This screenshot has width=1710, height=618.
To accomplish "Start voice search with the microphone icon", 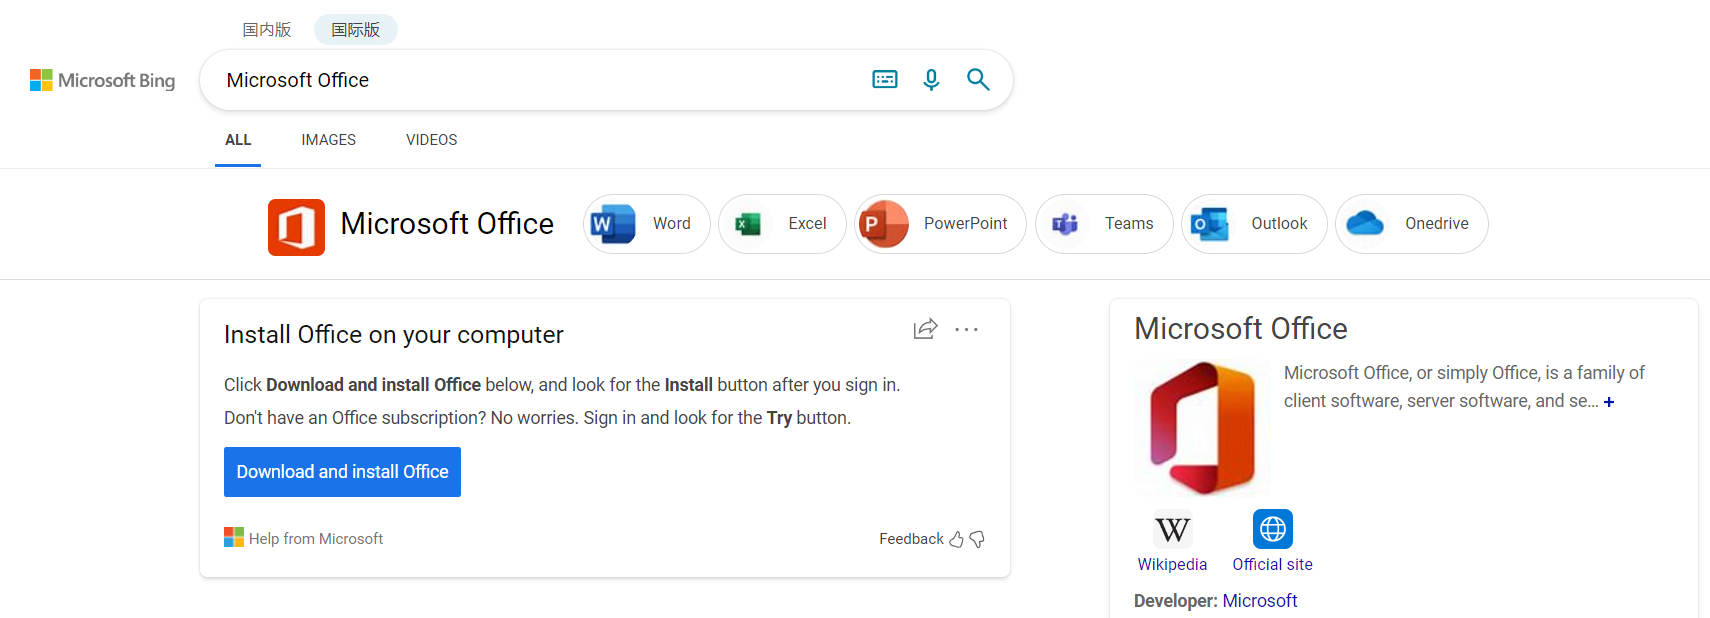I will [x=931, y=80].
